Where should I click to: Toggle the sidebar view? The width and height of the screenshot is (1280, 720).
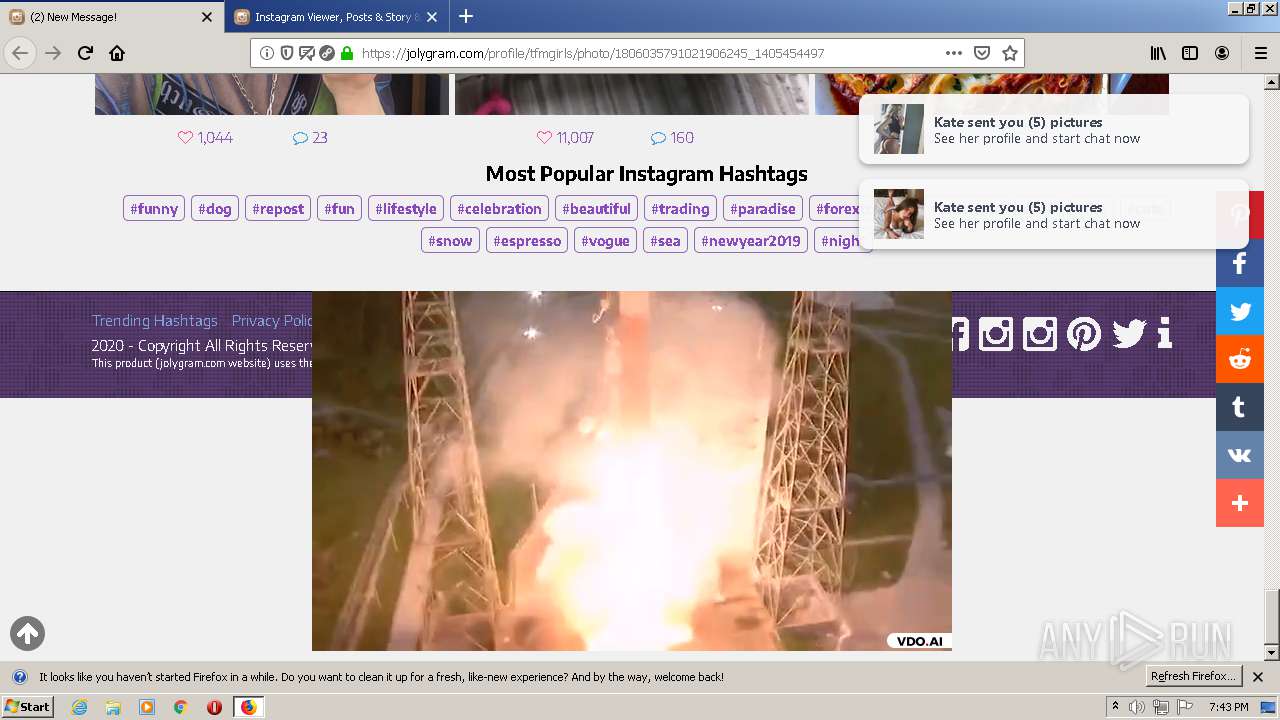[1190, 53]
